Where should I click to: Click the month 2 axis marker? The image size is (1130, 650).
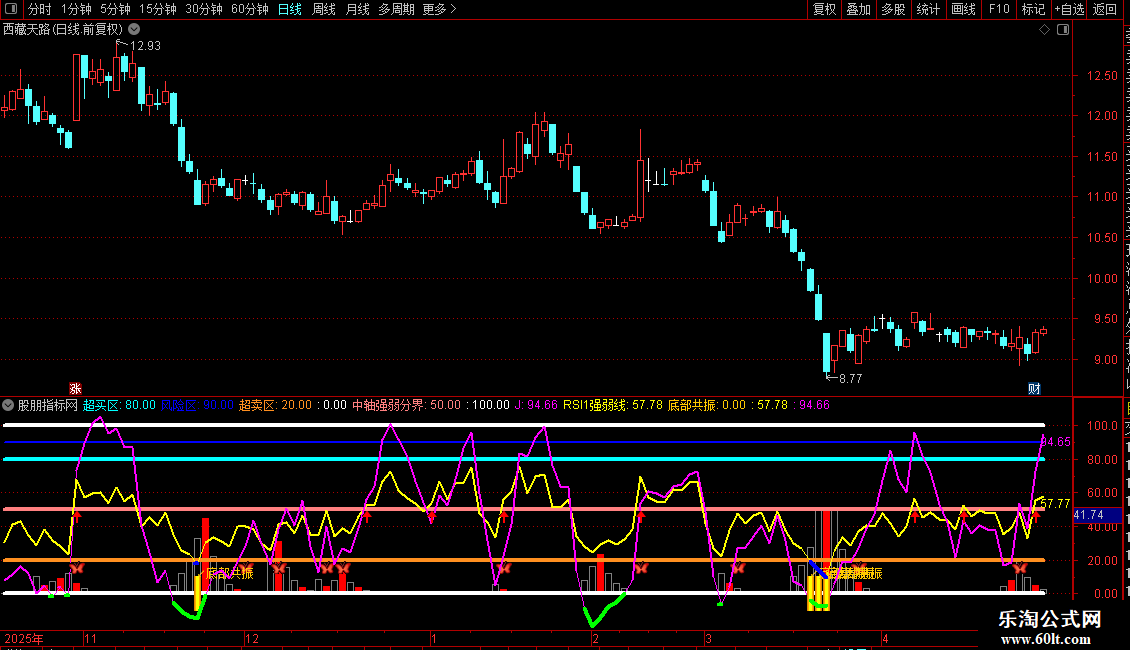tap(595, 638)
